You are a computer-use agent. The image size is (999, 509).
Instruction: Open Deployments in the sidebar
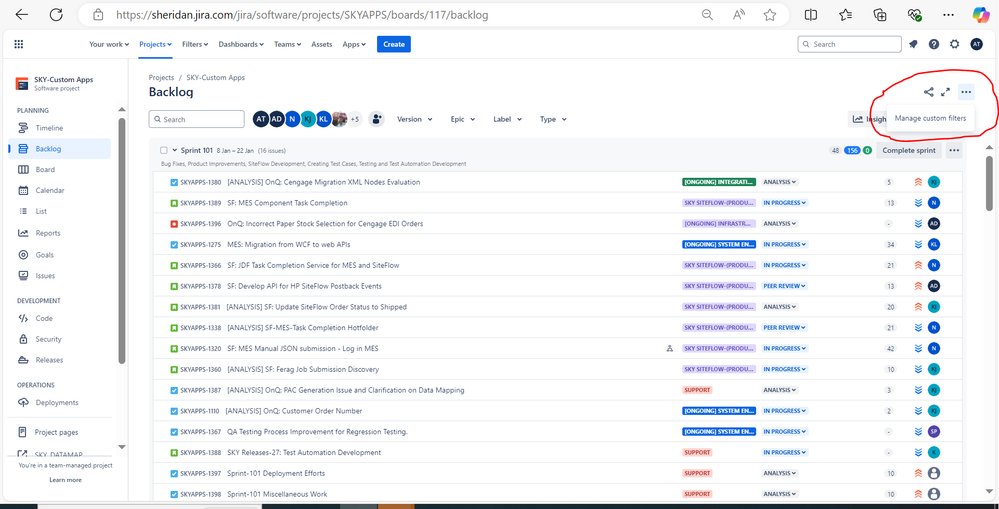tap(57, 403)
